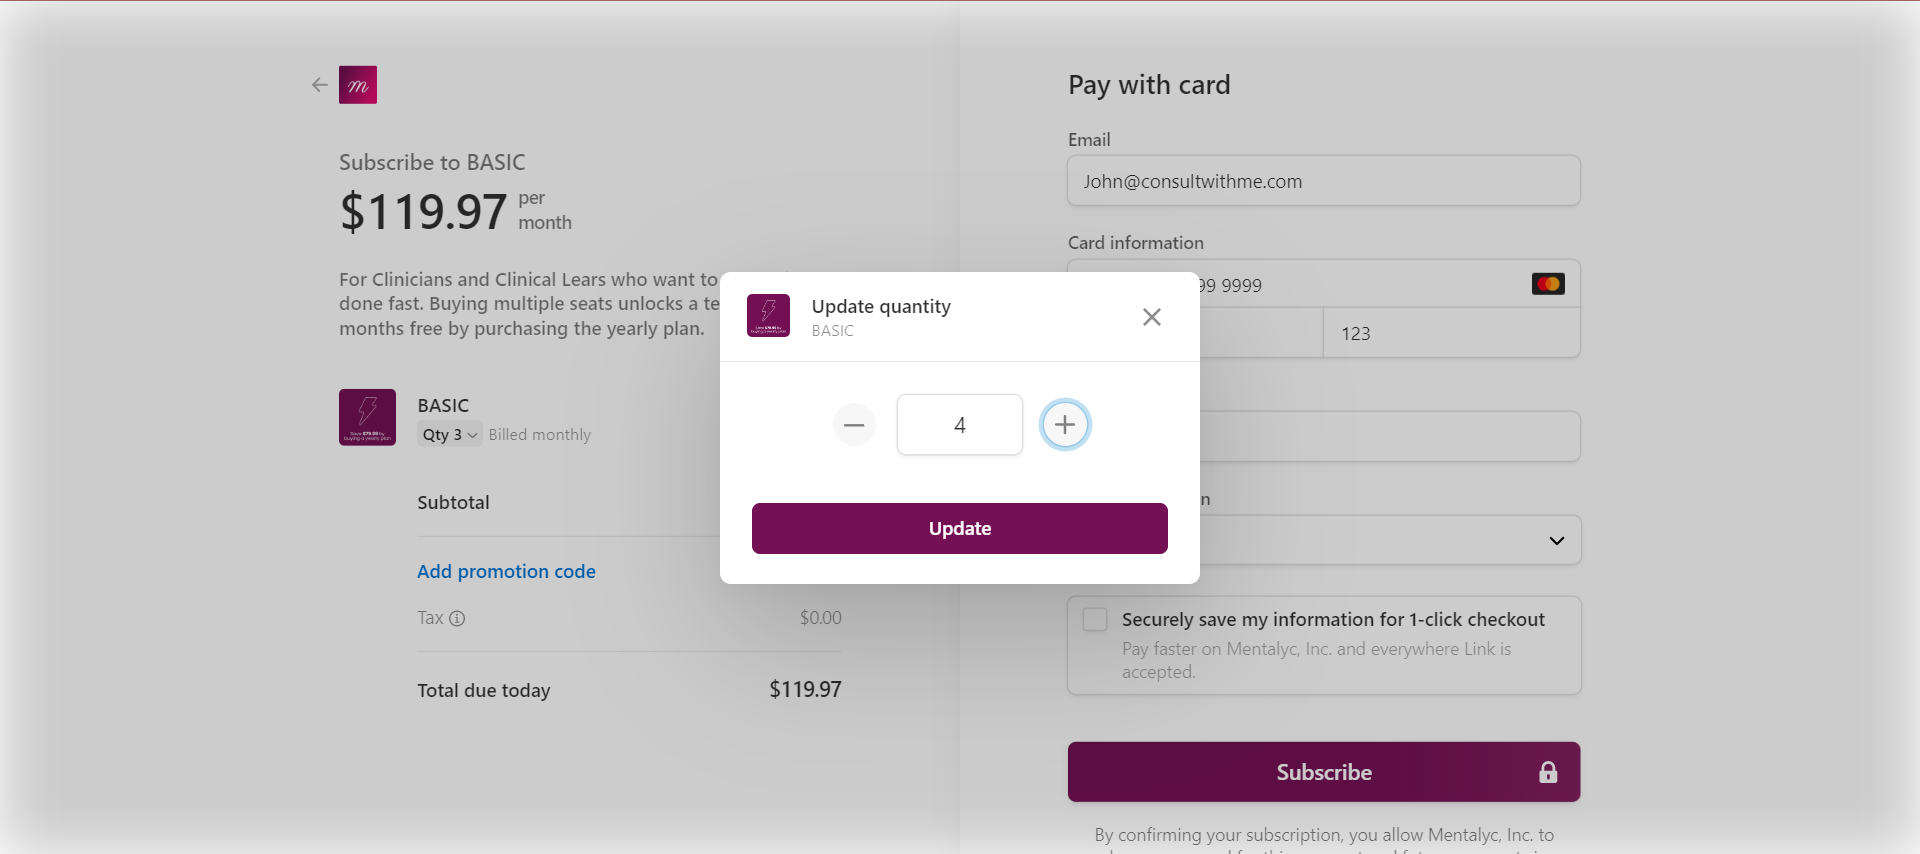Open the Qty 3 dropdown
The image size is (1920, 854).
(450, 434)
